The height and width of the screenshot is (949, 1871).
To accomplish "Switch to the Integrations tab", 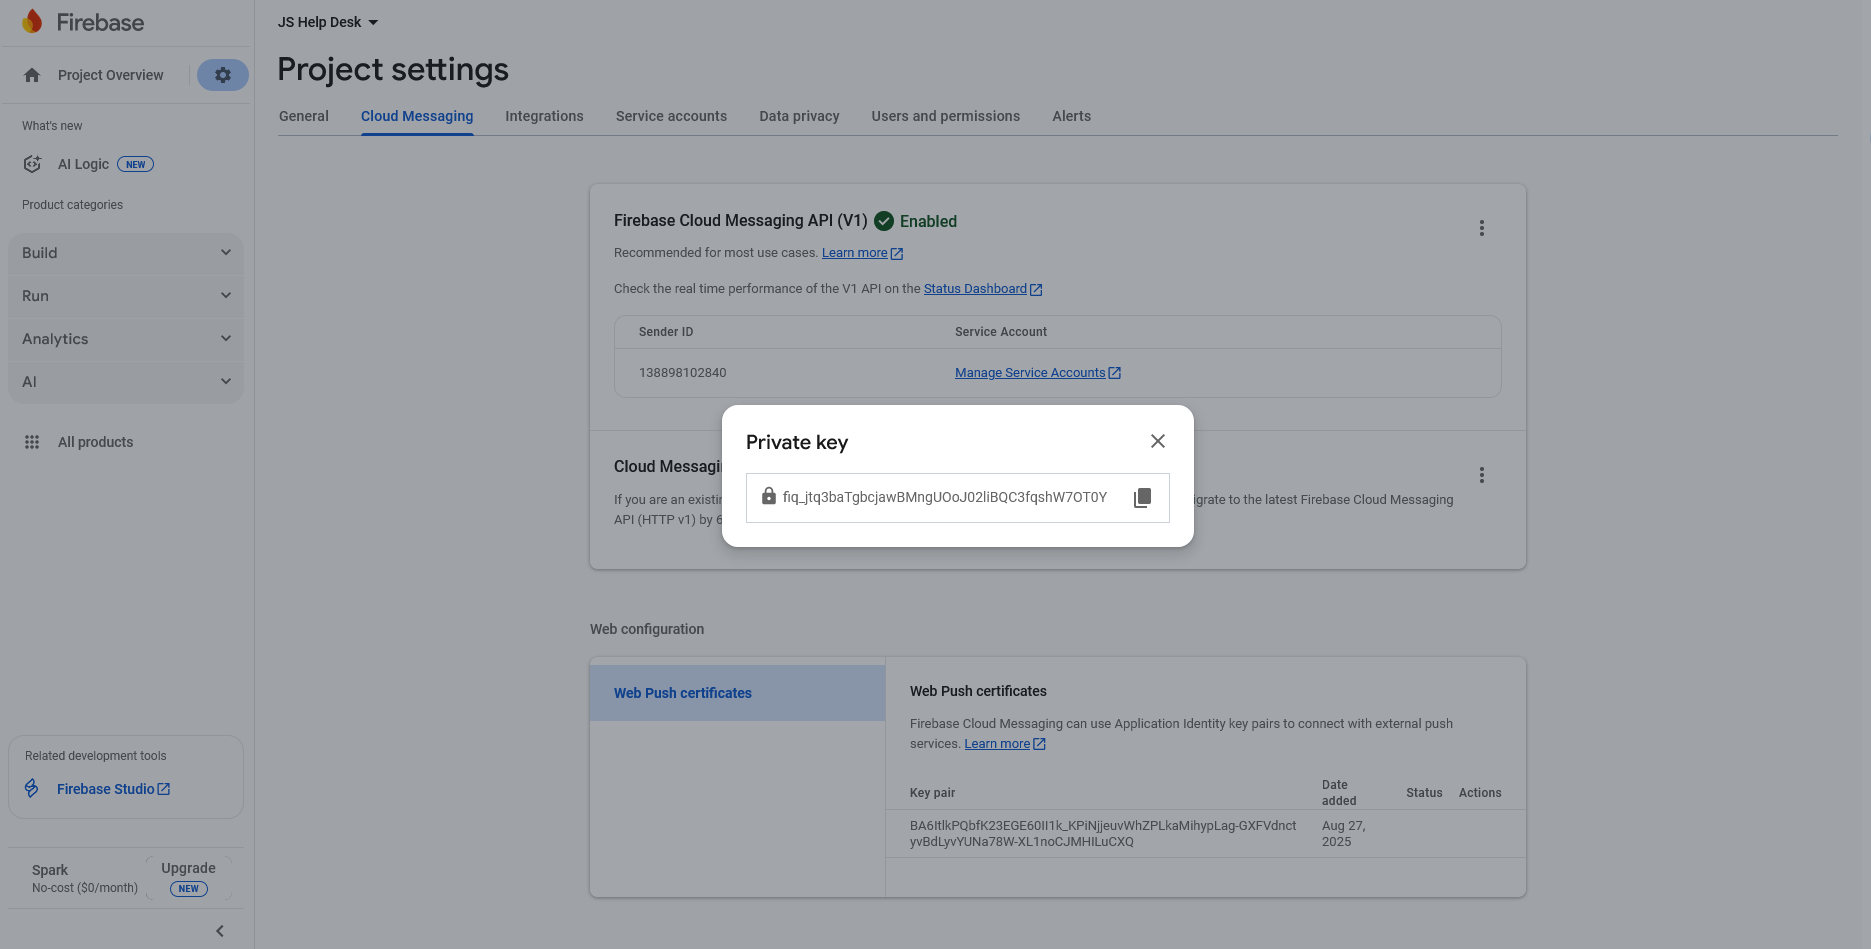I will coord(544,116).
